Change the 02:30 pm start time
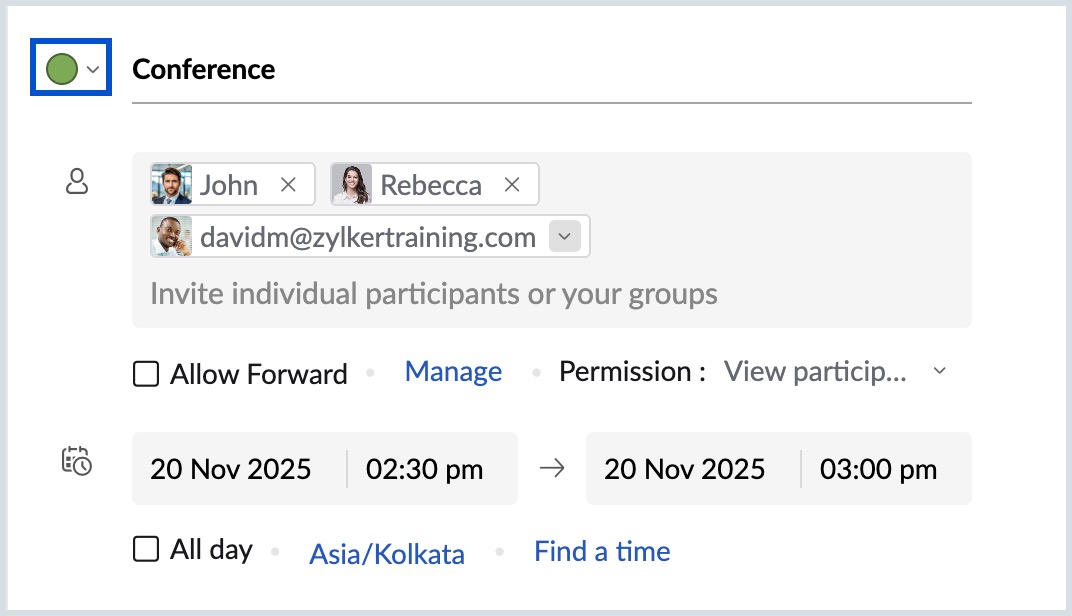 click(424, 469)
